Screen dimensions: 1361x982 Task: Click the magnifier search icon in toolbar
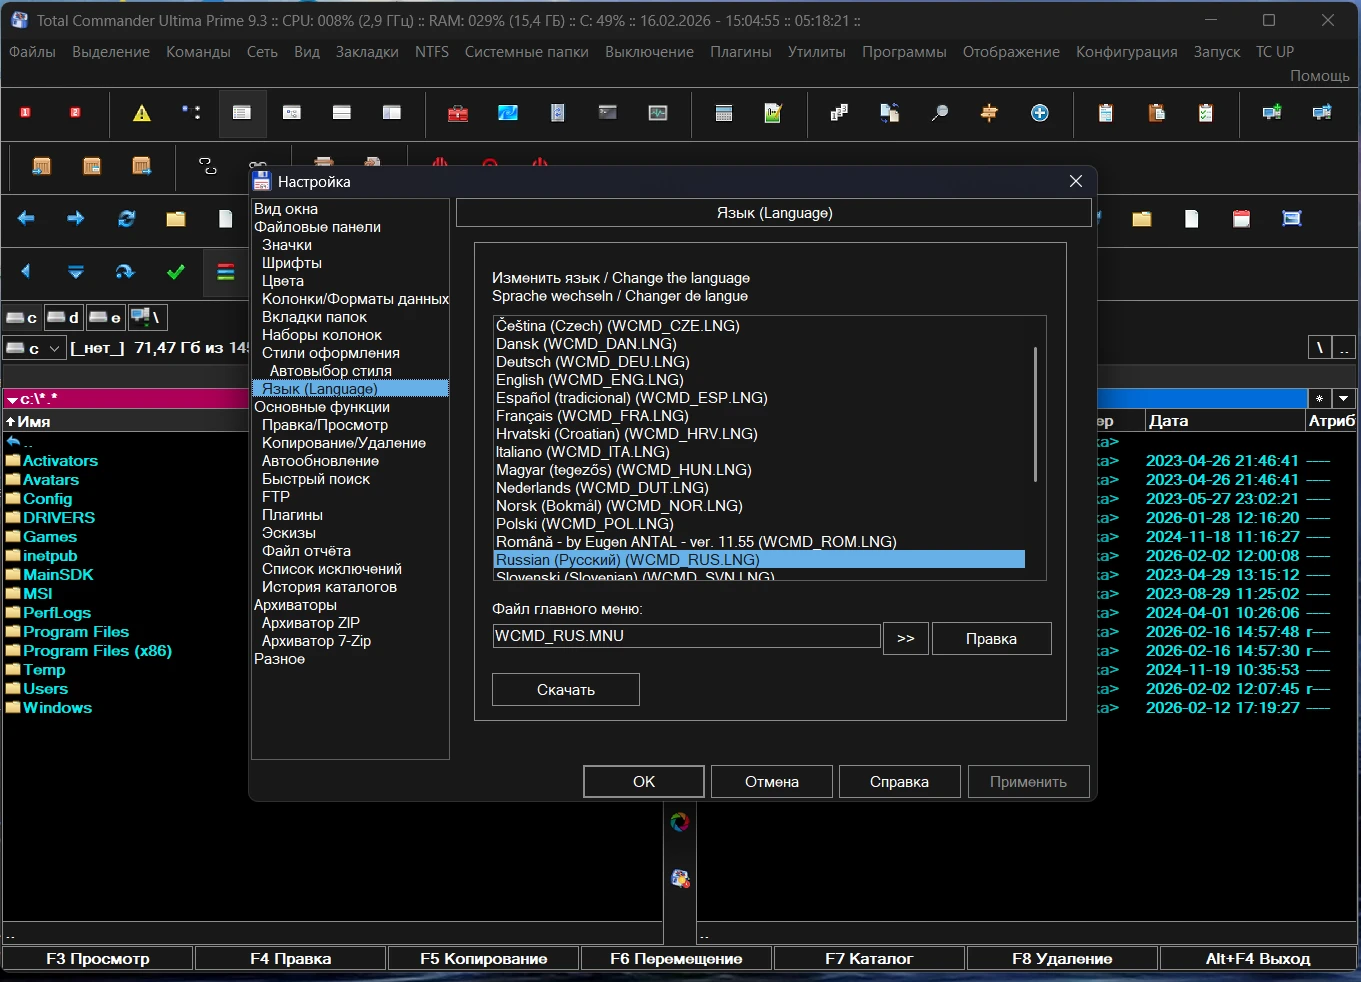tap(939, 113)
